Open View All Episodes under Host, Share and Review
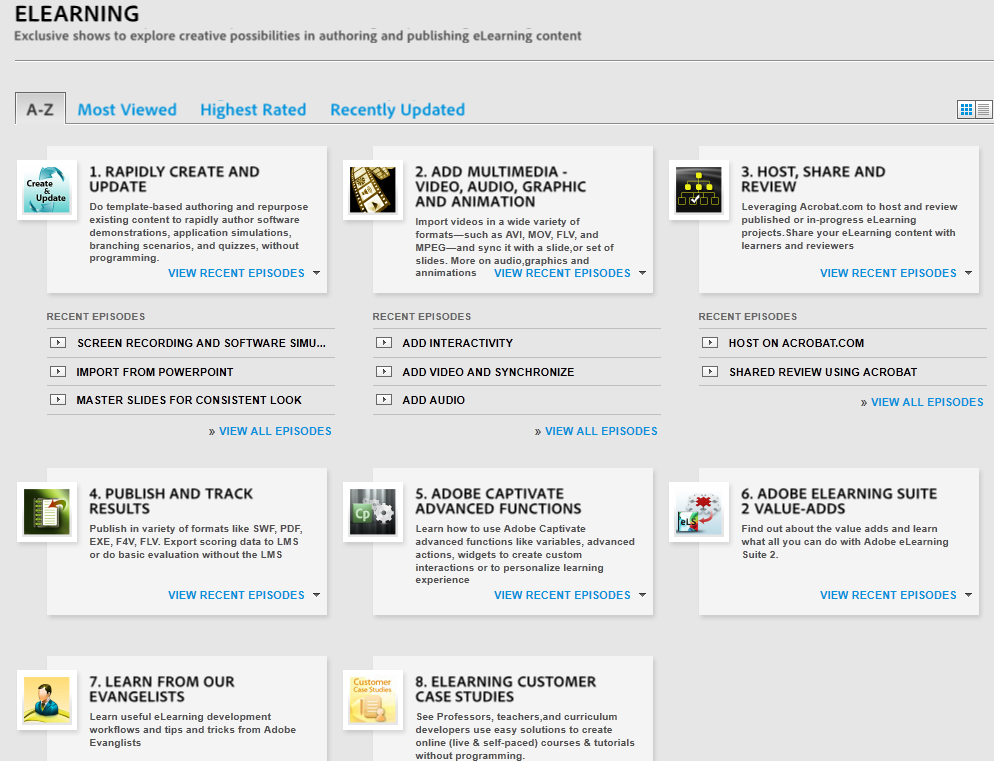This screenshot has width=994, height=761. pos(926,402)
